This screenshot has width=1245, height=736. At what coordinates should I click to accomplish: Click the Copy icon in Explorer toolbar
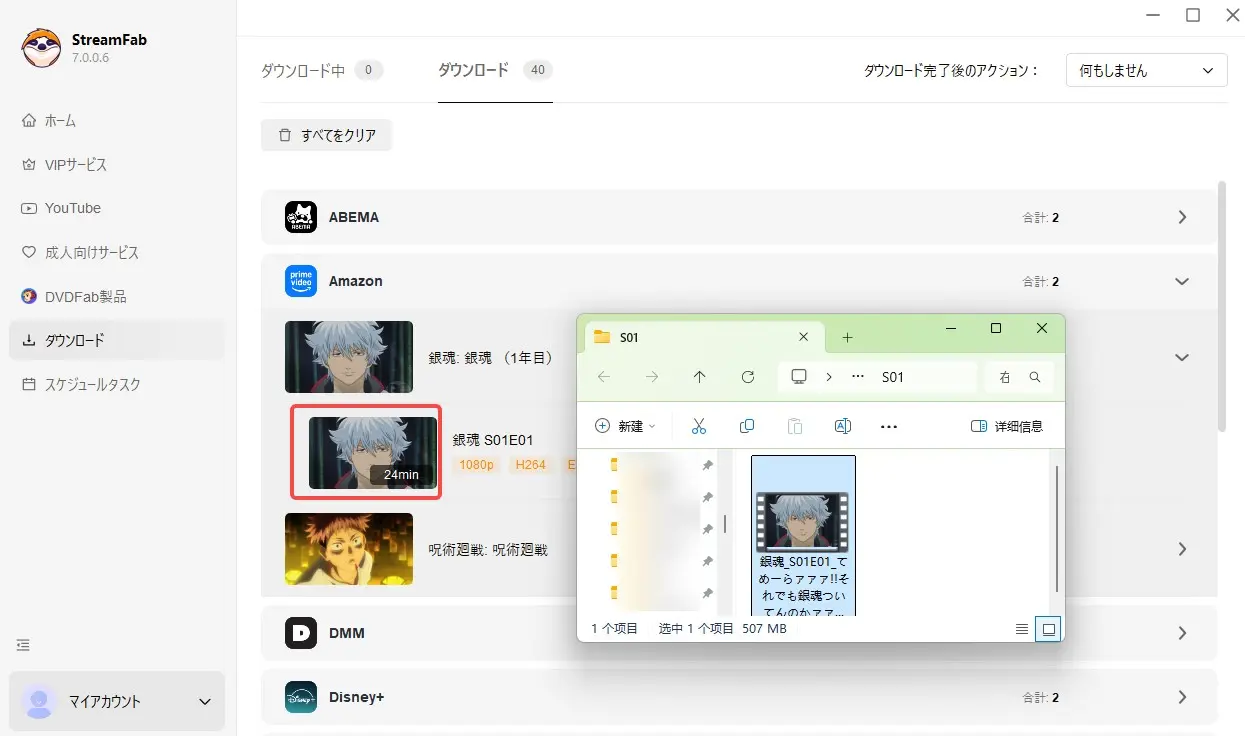747,426
